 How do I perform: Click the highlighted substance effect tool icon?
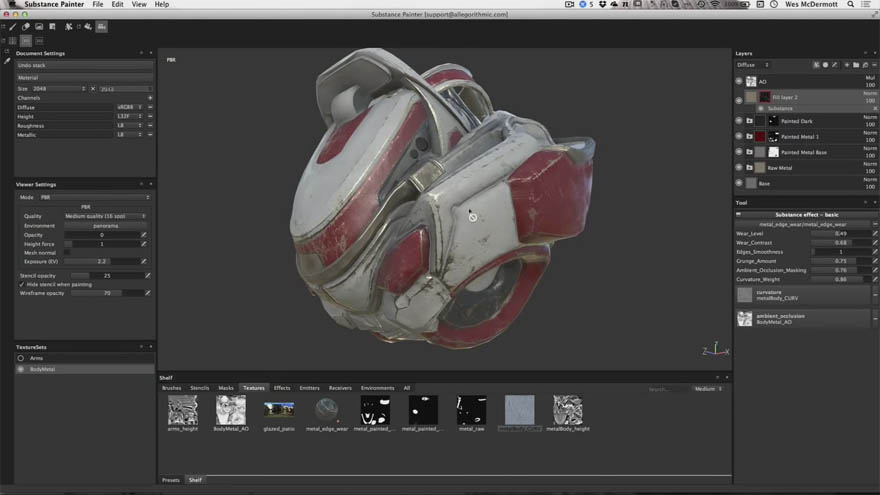[x=102, y=26]
